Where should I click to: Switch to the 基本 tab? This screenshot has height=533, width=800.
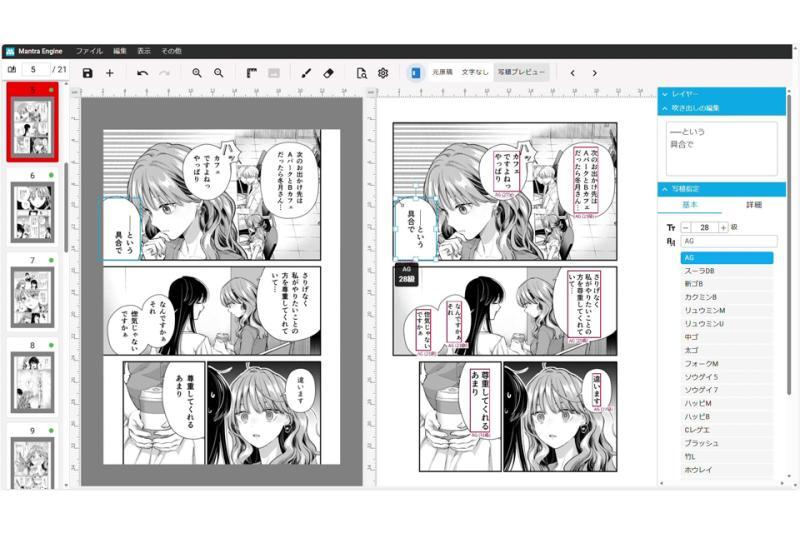tap(690, 205)
